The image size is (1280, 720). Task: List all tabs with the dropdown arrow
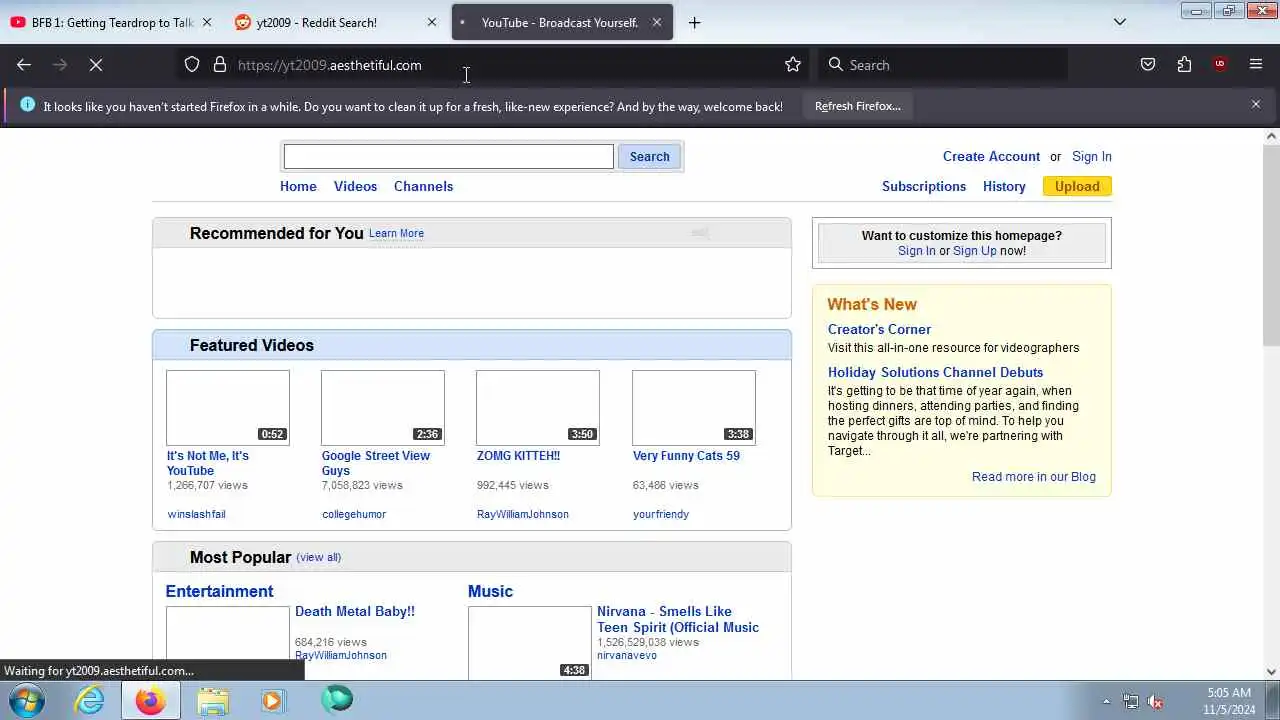coord(1120,22)
